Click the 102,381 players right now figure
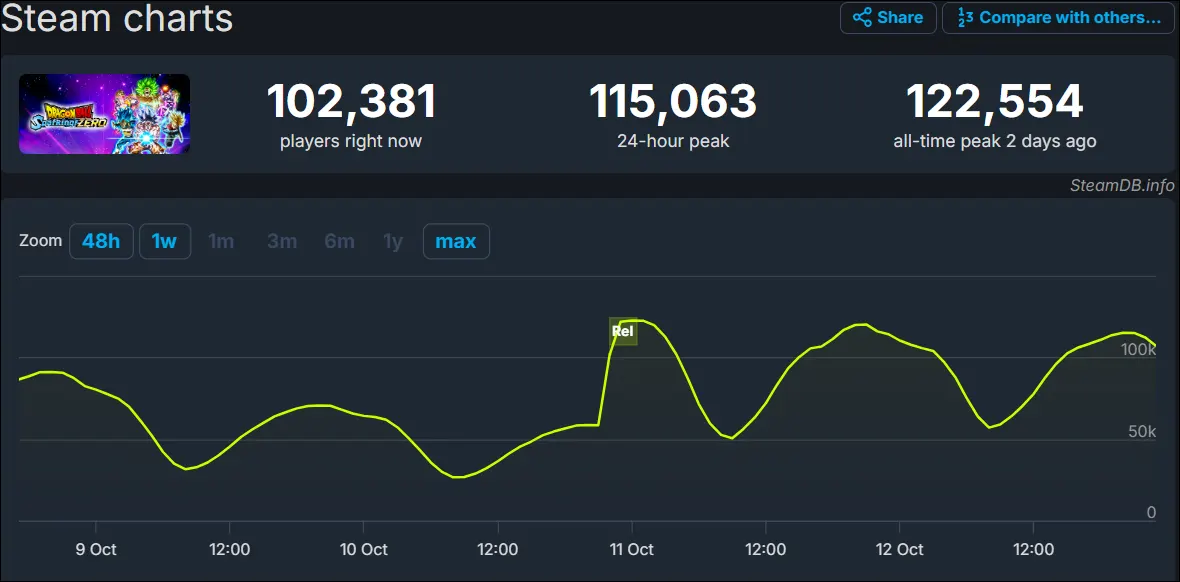The image size is (1180, 582). click(x=351, y=102)
